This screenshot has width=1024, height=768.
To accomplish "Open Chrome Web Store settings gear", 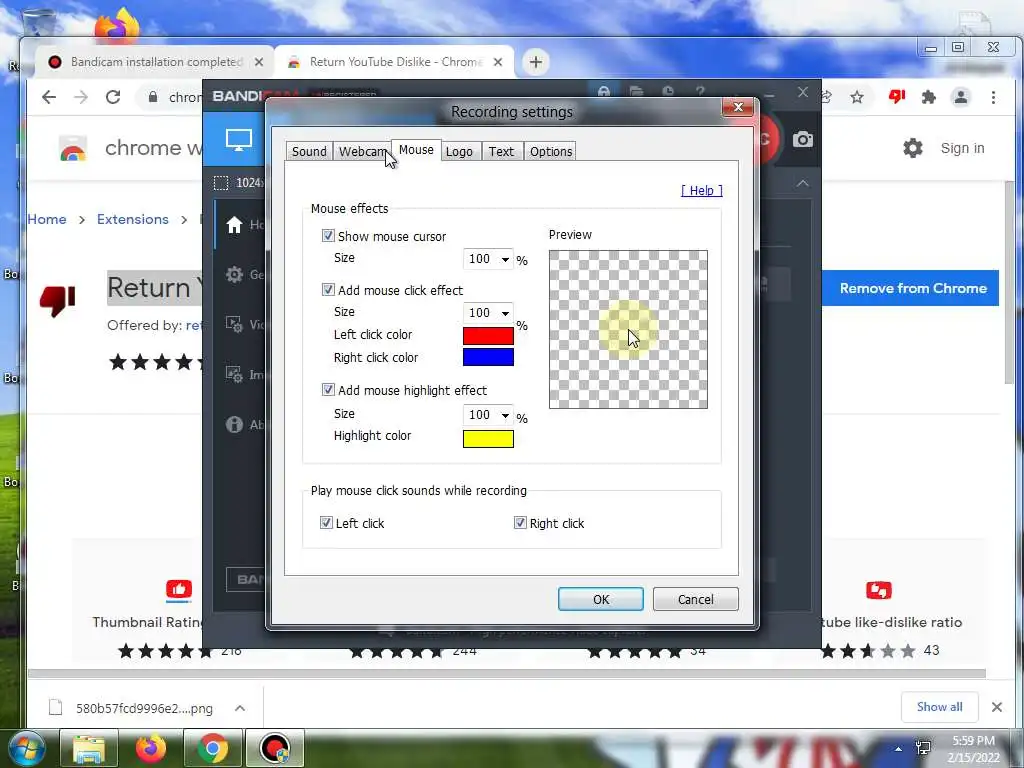I will (913, 148).
